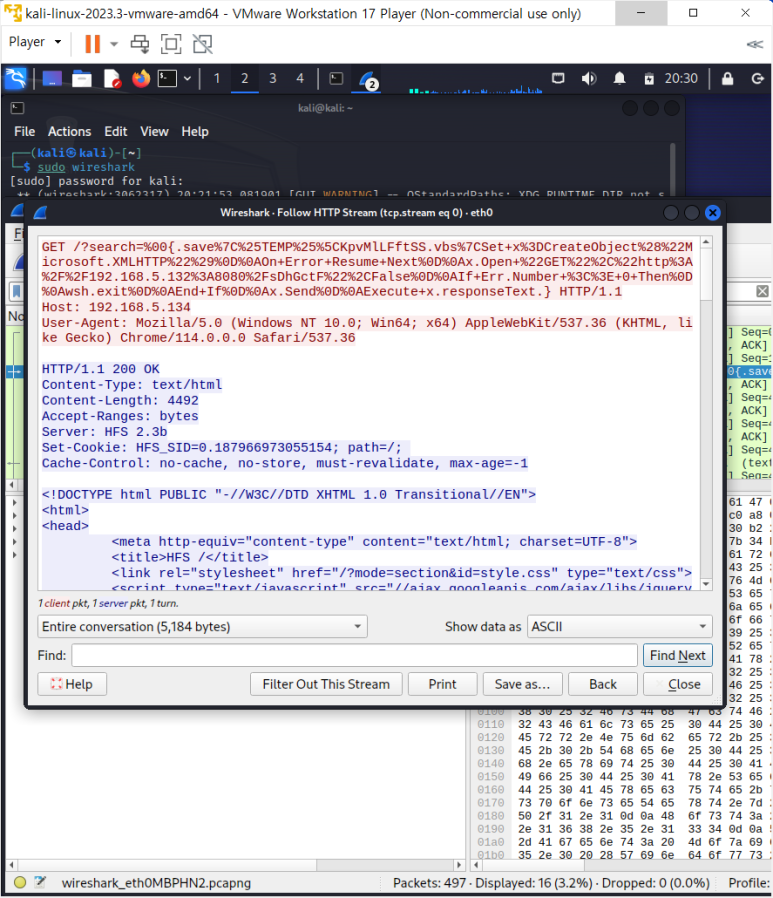Viewport: 773px width, 898px height.
Task: Open terminal emulator launcher
Action: [x=167, y=78]
